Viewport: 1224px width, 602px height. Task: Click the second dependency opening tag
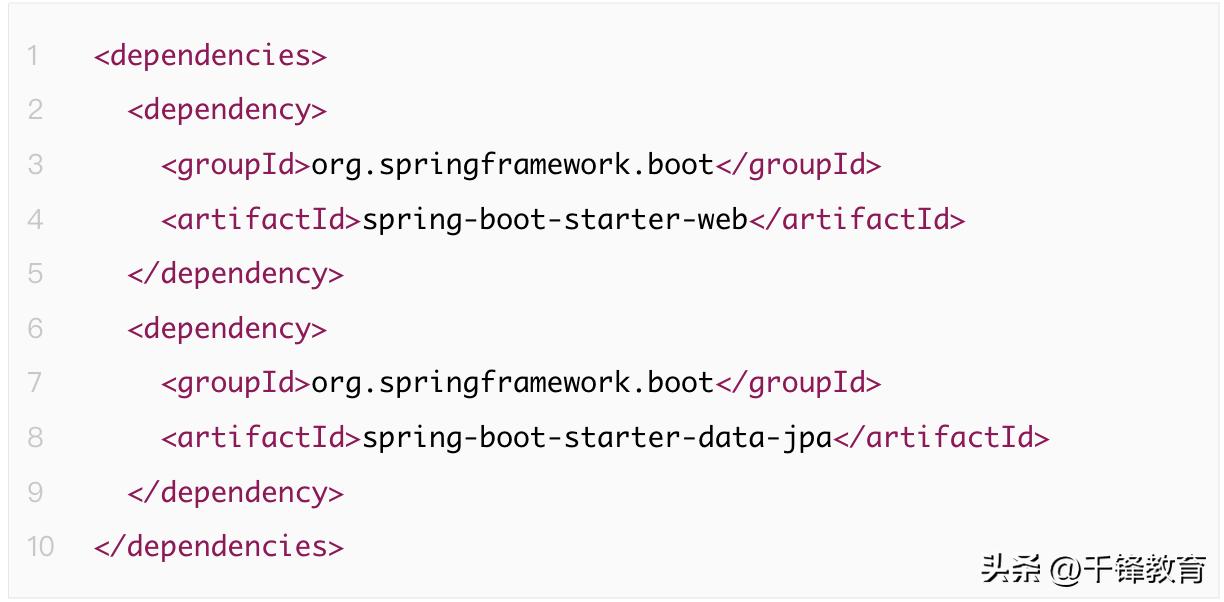click(226, 328)
